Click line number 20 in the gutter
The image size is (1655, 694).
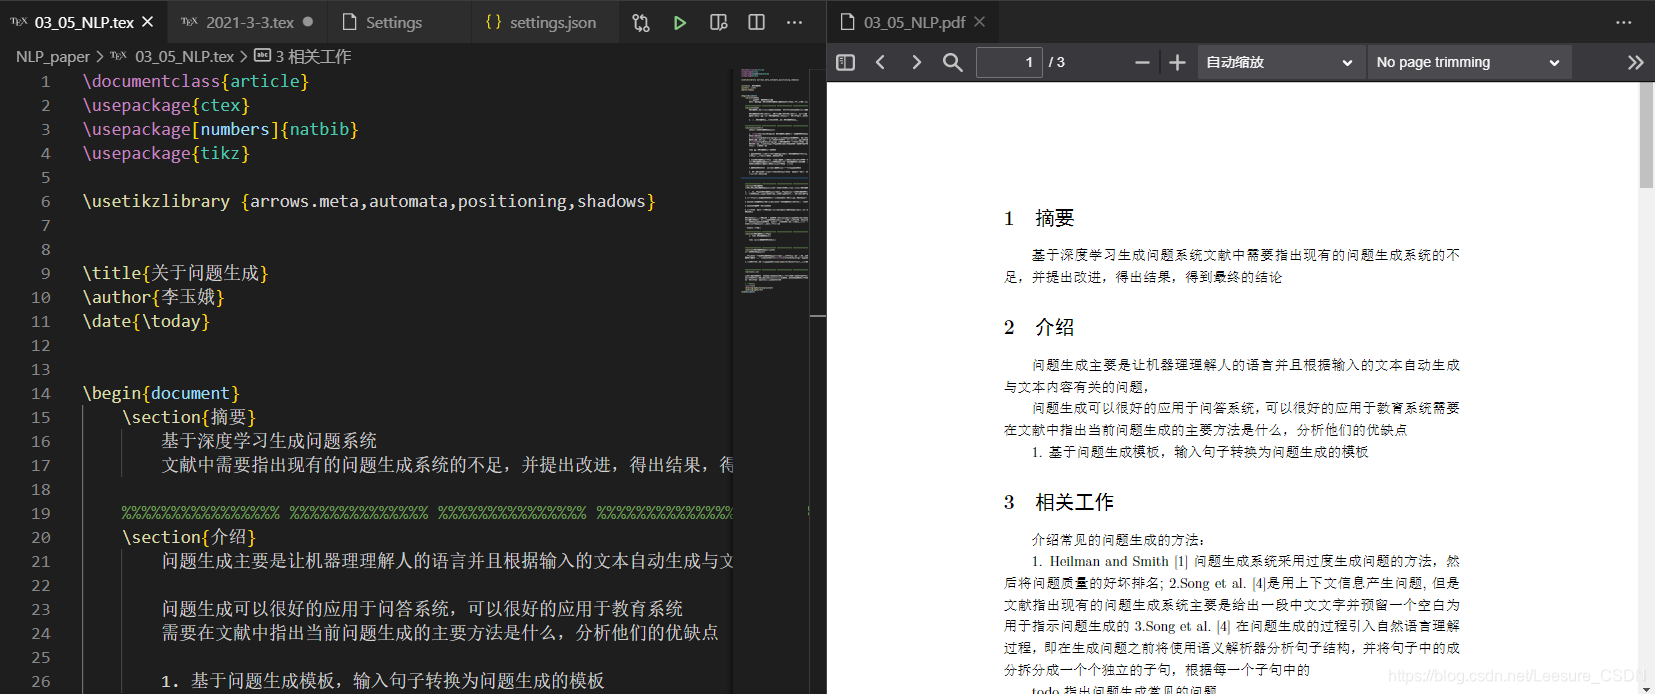click(x=40, y=537)
